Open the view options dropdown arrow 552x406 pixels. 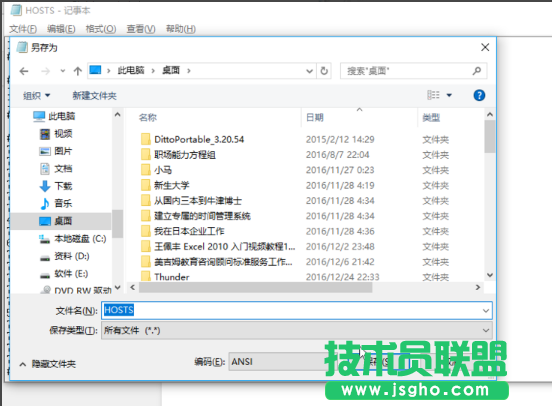(449, 95)
